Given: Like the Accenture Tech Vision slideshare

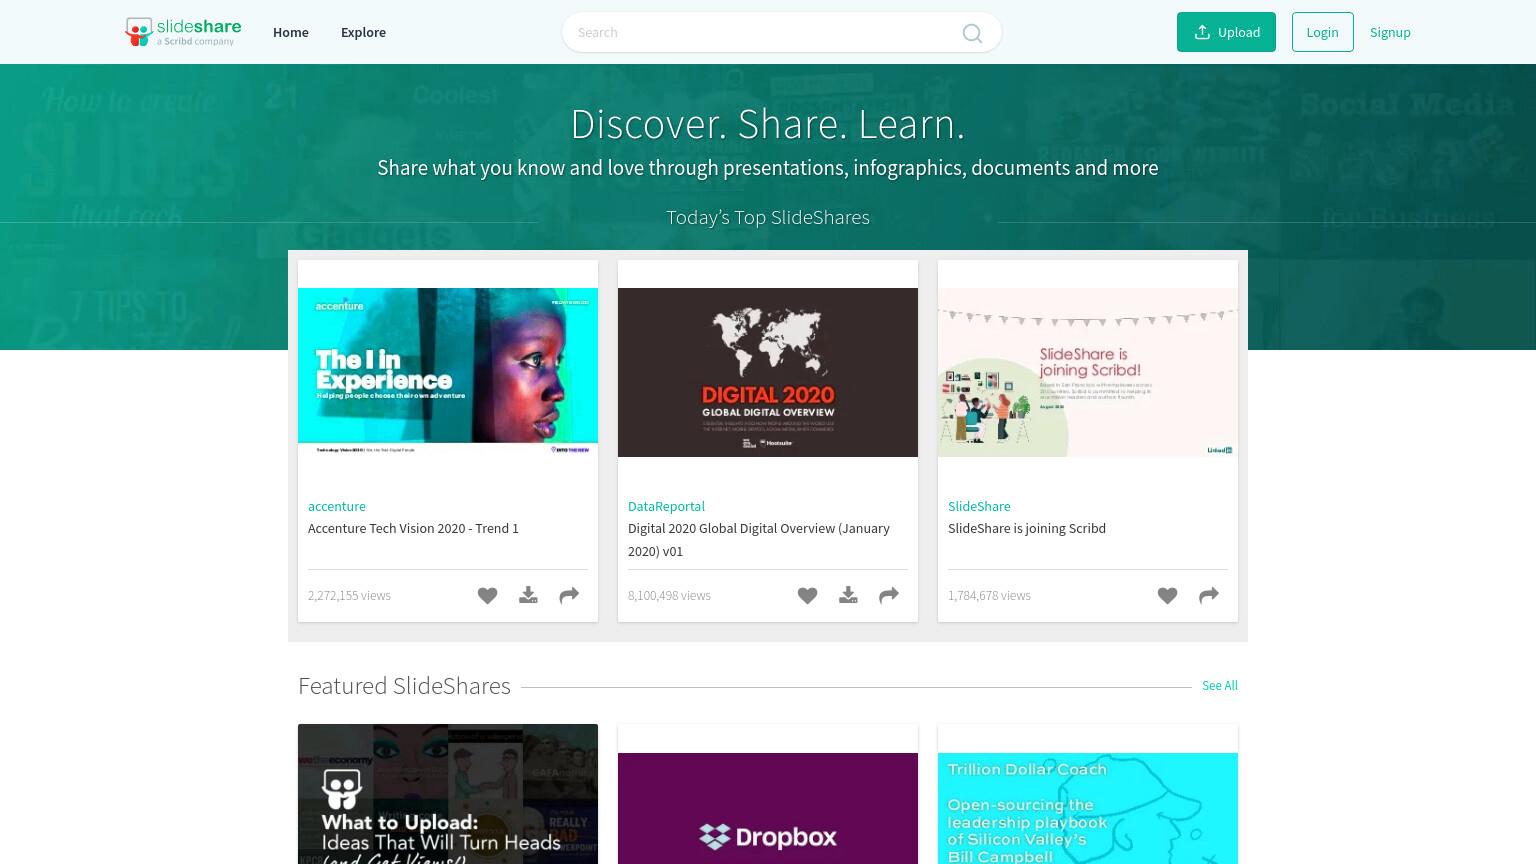Looking at the screenshot, I should (487, 596).
